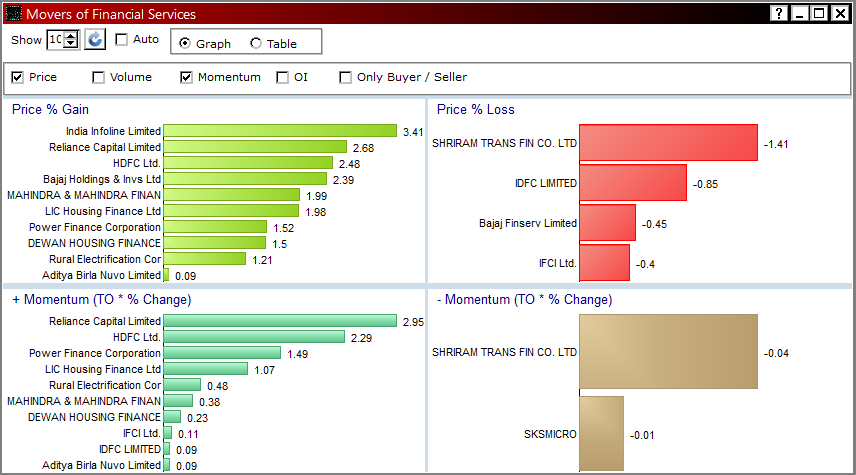Minimize the Movers window
Image resolution: width=856 pixels, height=475 pixels.
pyautogui.click(x=799, y=14)
